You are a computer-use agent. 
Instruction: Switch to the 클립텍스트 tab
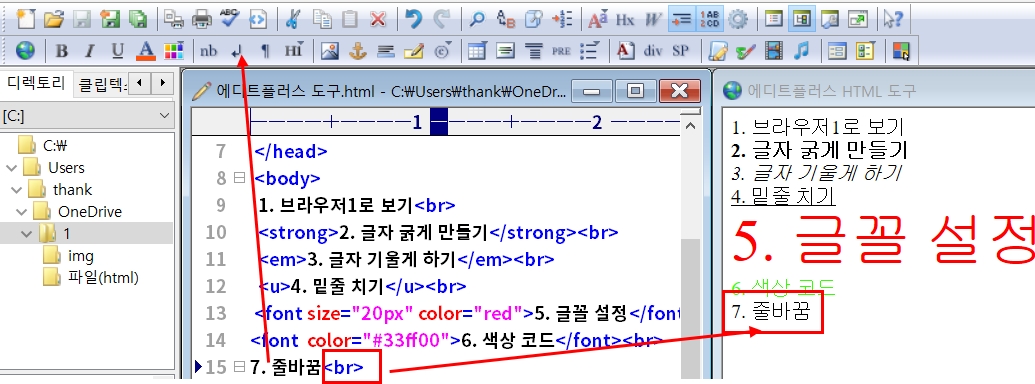coord(102,84)
